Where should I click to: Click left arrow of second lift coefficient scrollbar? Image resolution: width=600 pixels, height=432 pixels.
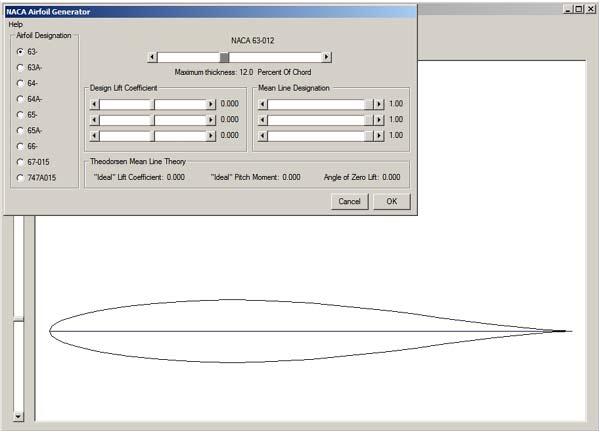pyautogui.click(x=95, y=120)
